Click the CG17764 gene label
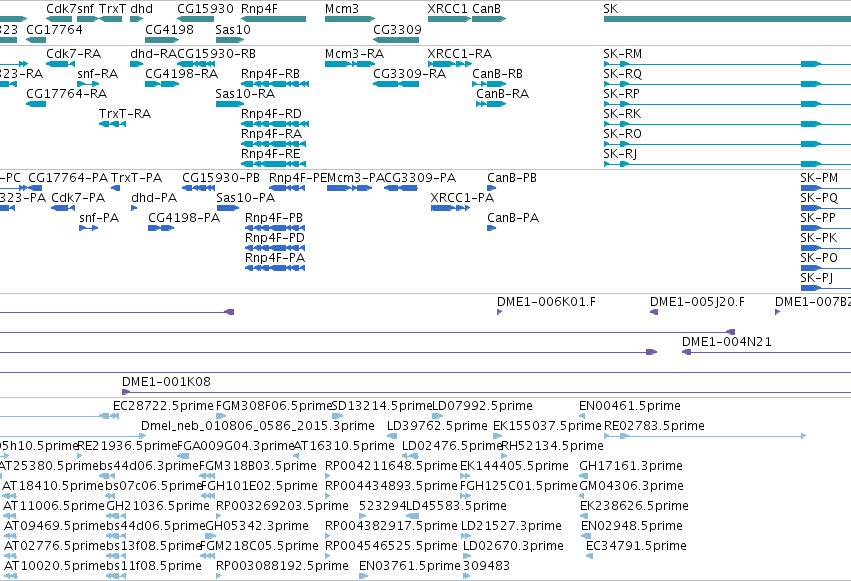Viewport: 851px width, 581px height. (54, 29)
